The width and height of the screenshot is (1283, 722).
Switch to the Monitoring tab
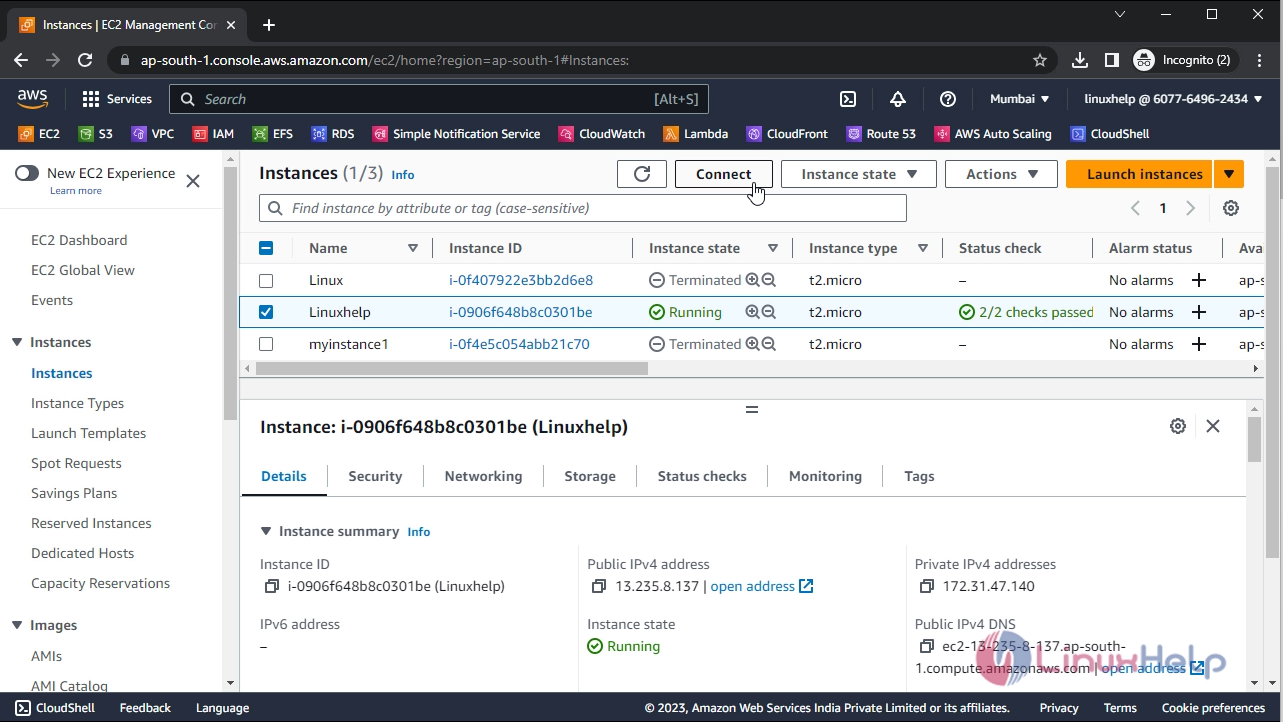pos(825,476)
